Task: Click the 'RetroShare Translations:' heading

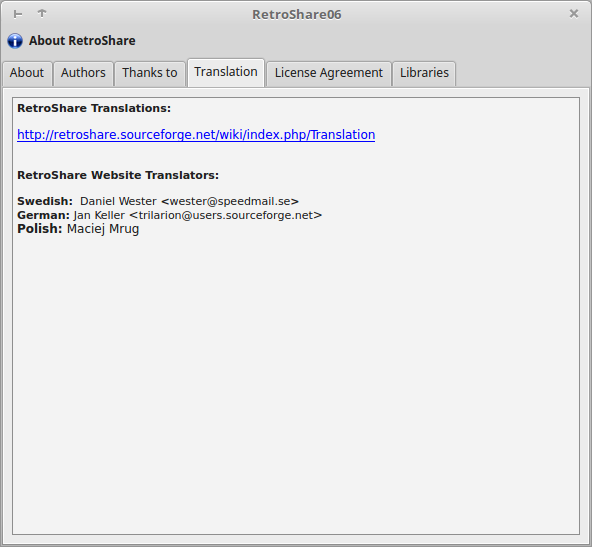Action: (94, 108)
